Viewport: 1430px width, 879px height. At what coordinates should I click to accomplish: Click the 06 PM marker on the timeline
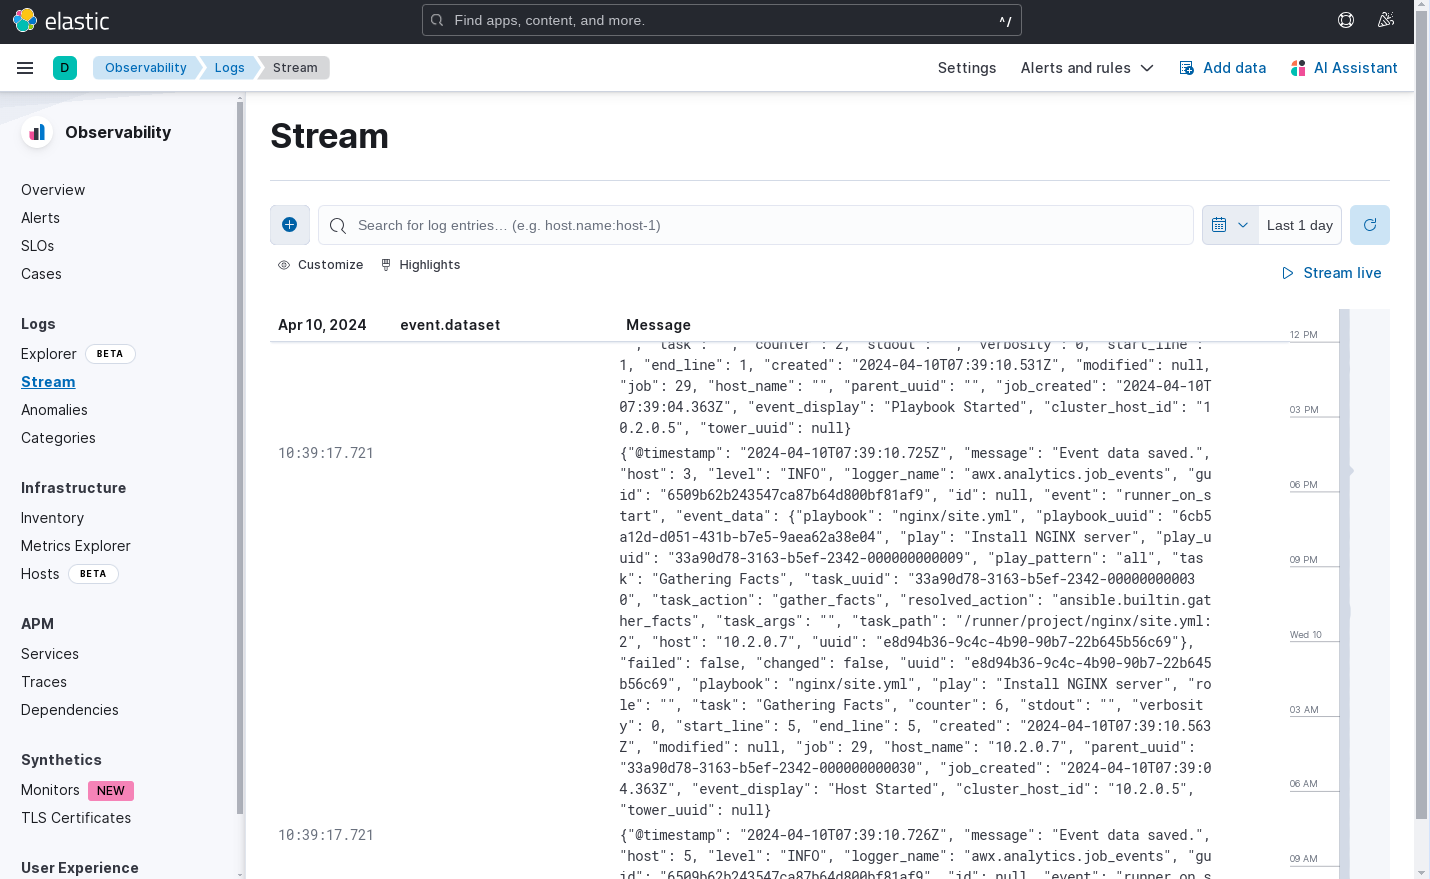[x=1304, y=485]
